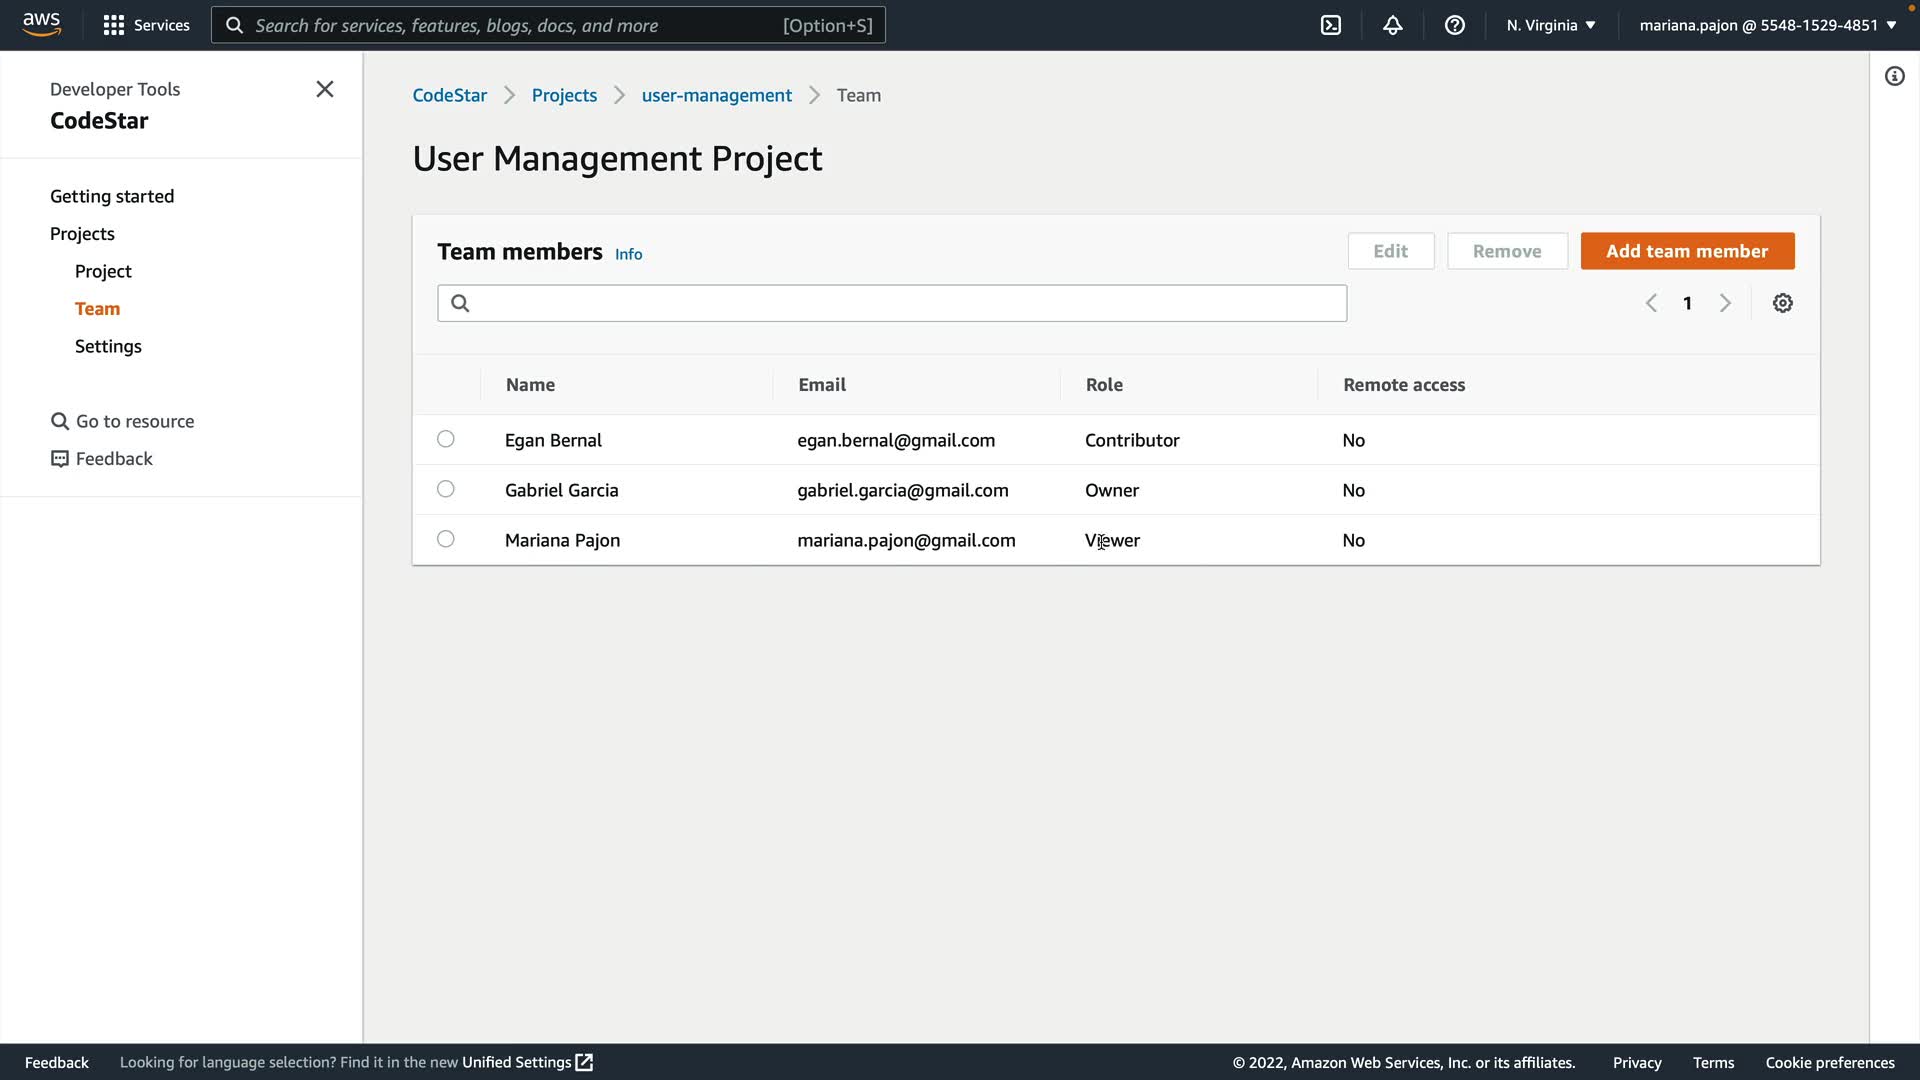Select Gabriel Garcia radio button
This screenshot has width=1920, height=1080.
[x=446, y=489]
